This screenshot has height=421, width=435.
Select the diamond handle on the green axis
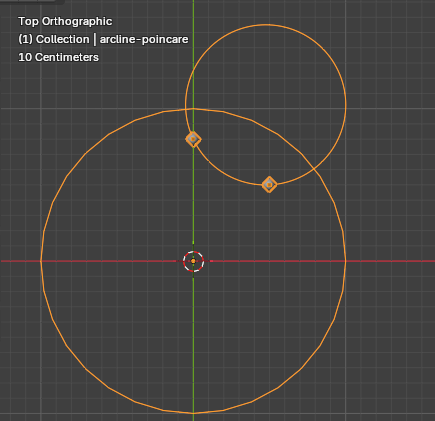[193, 139]
